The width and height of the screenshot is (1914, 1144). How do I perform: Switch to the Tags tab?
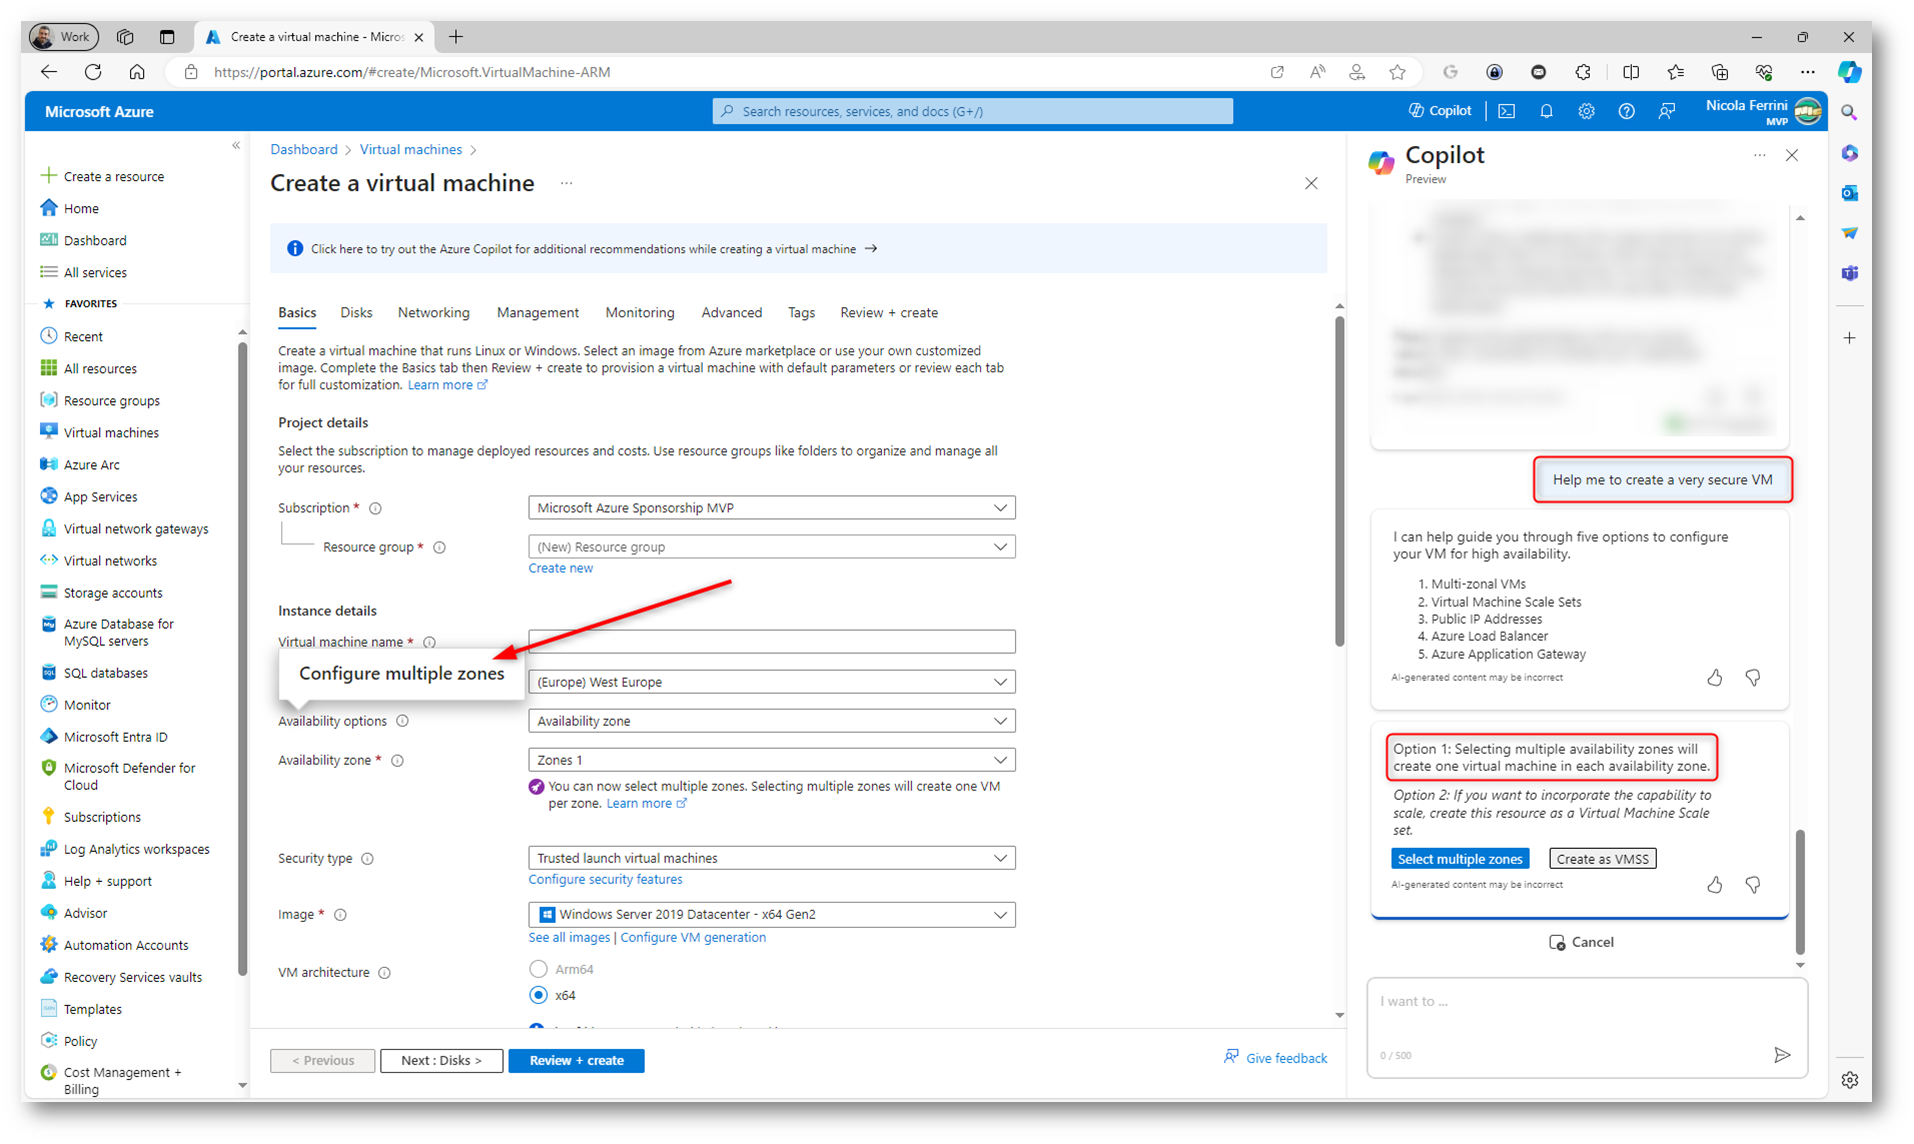point(801,313)
